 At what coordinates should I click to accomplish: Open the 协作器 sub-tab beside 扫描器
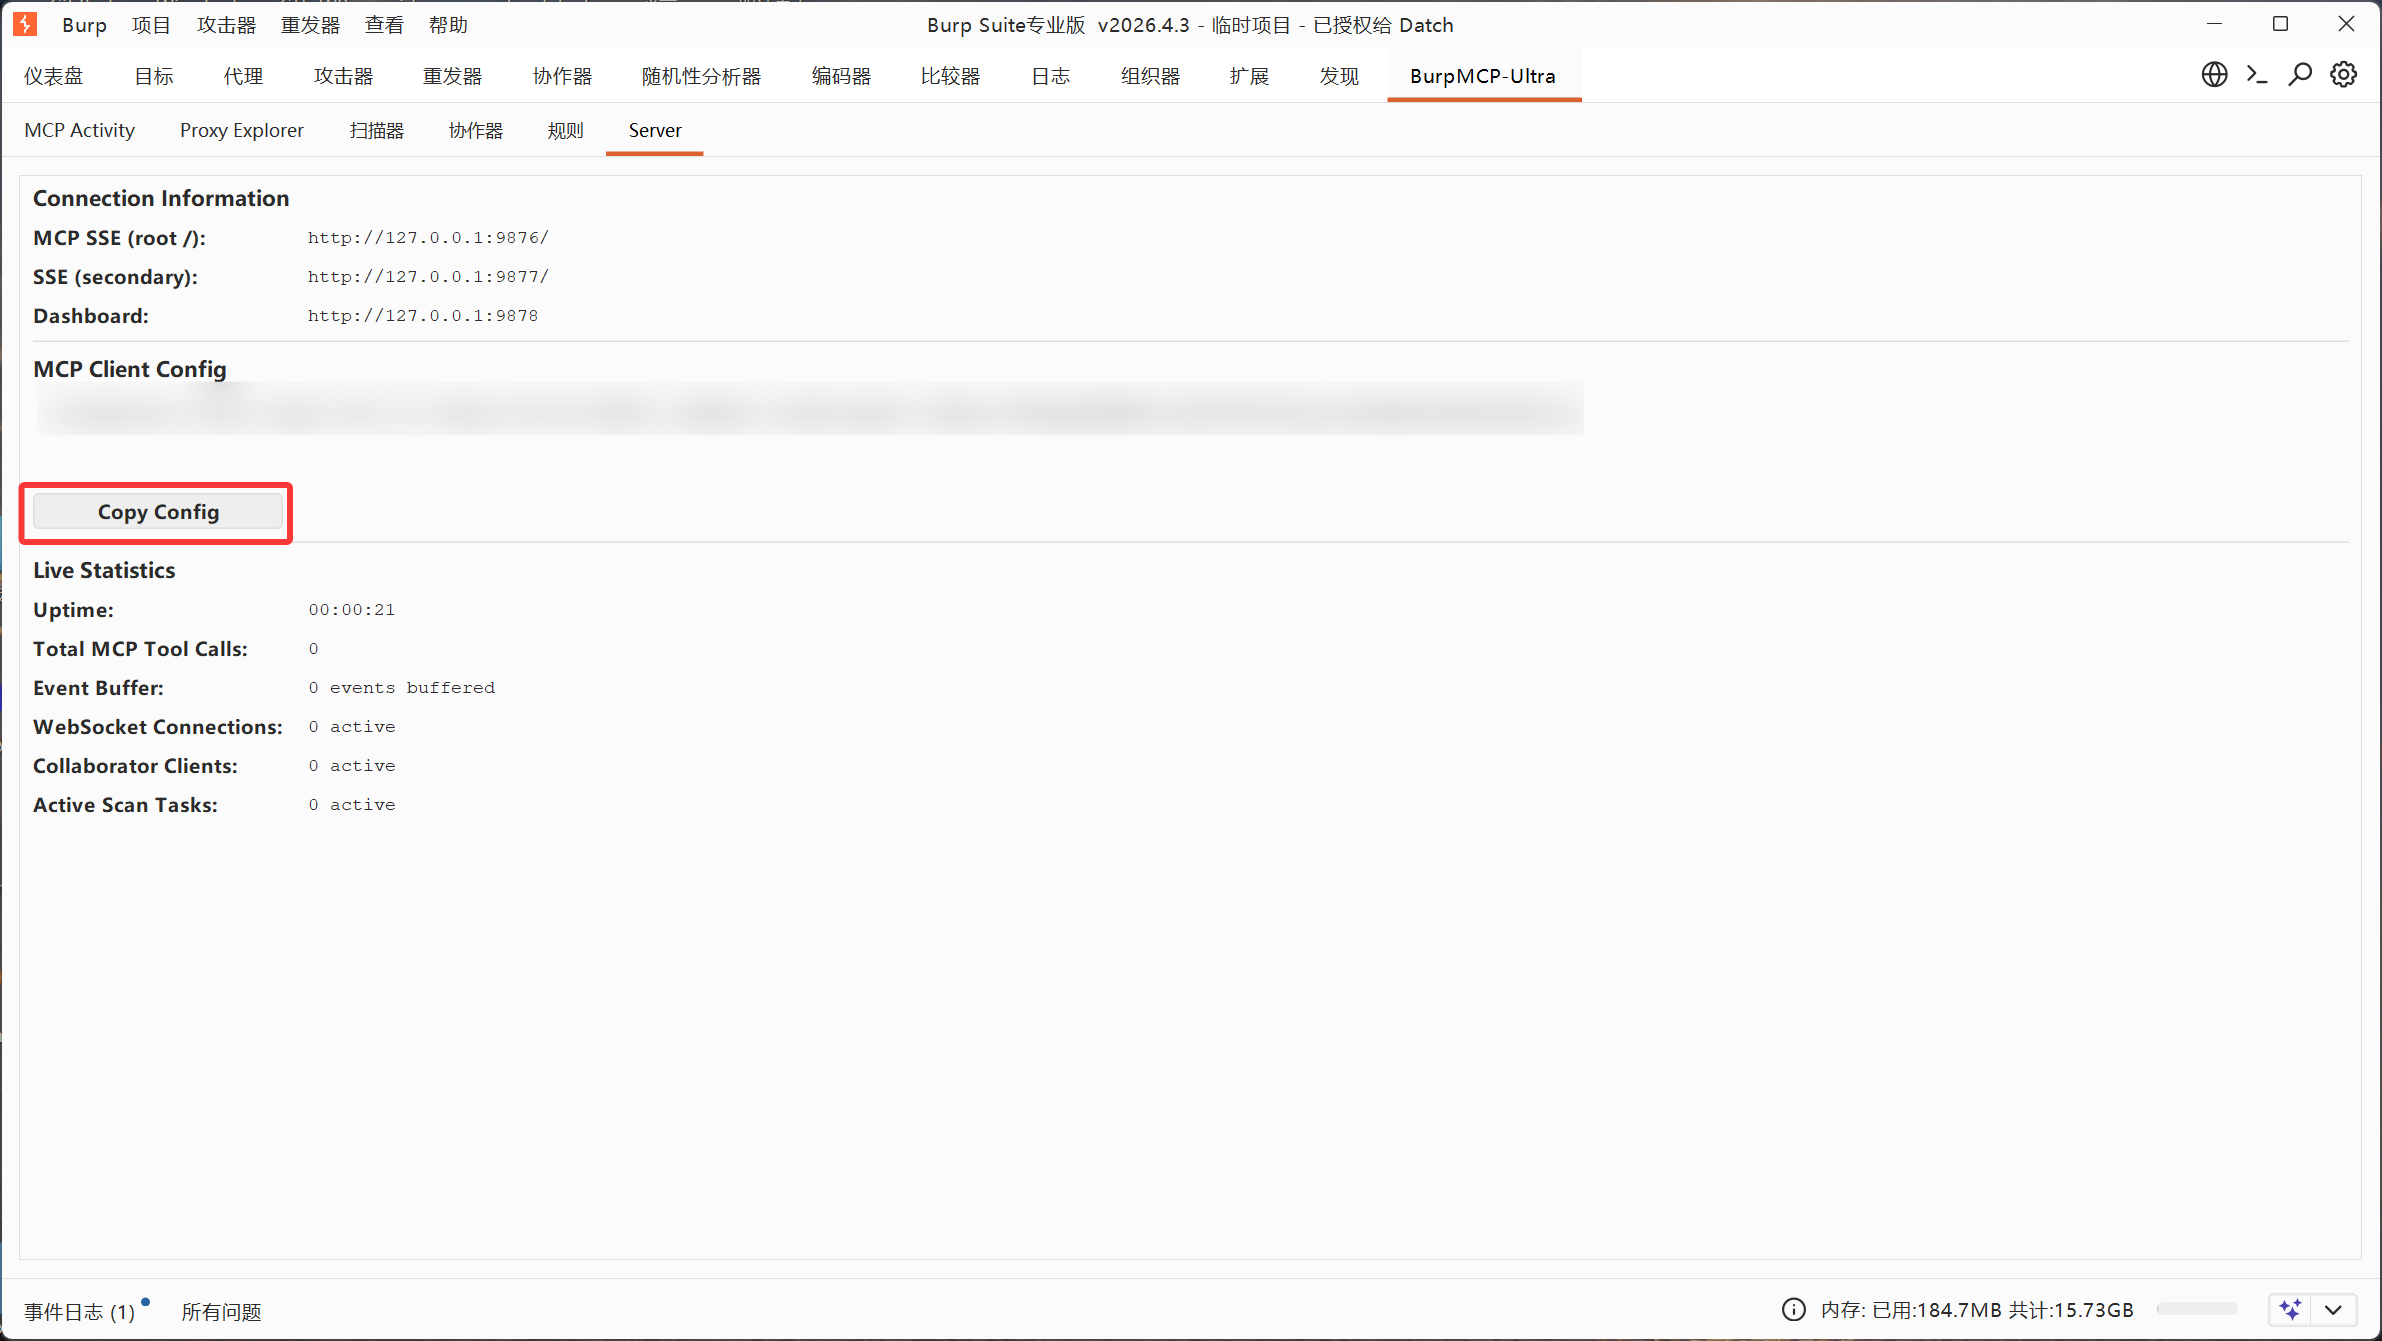(476, 130)
